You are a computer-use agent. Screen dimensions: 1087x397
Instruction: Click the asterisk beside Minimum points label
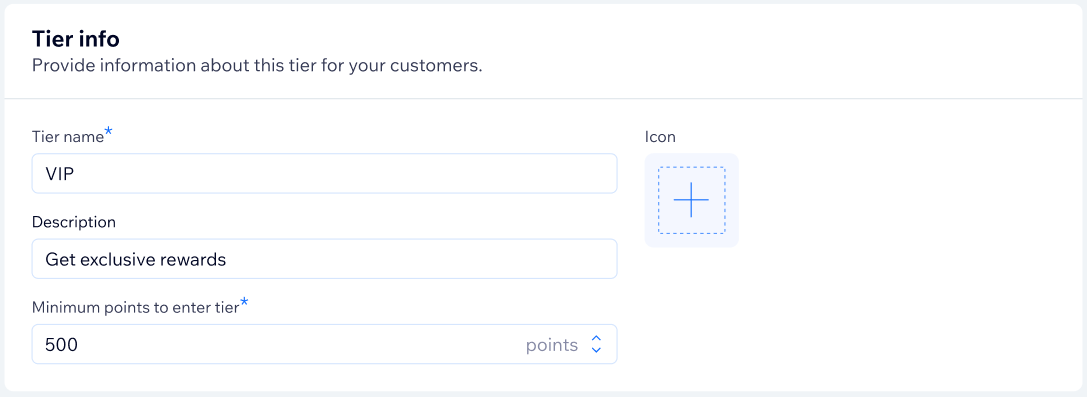[244, 300]
